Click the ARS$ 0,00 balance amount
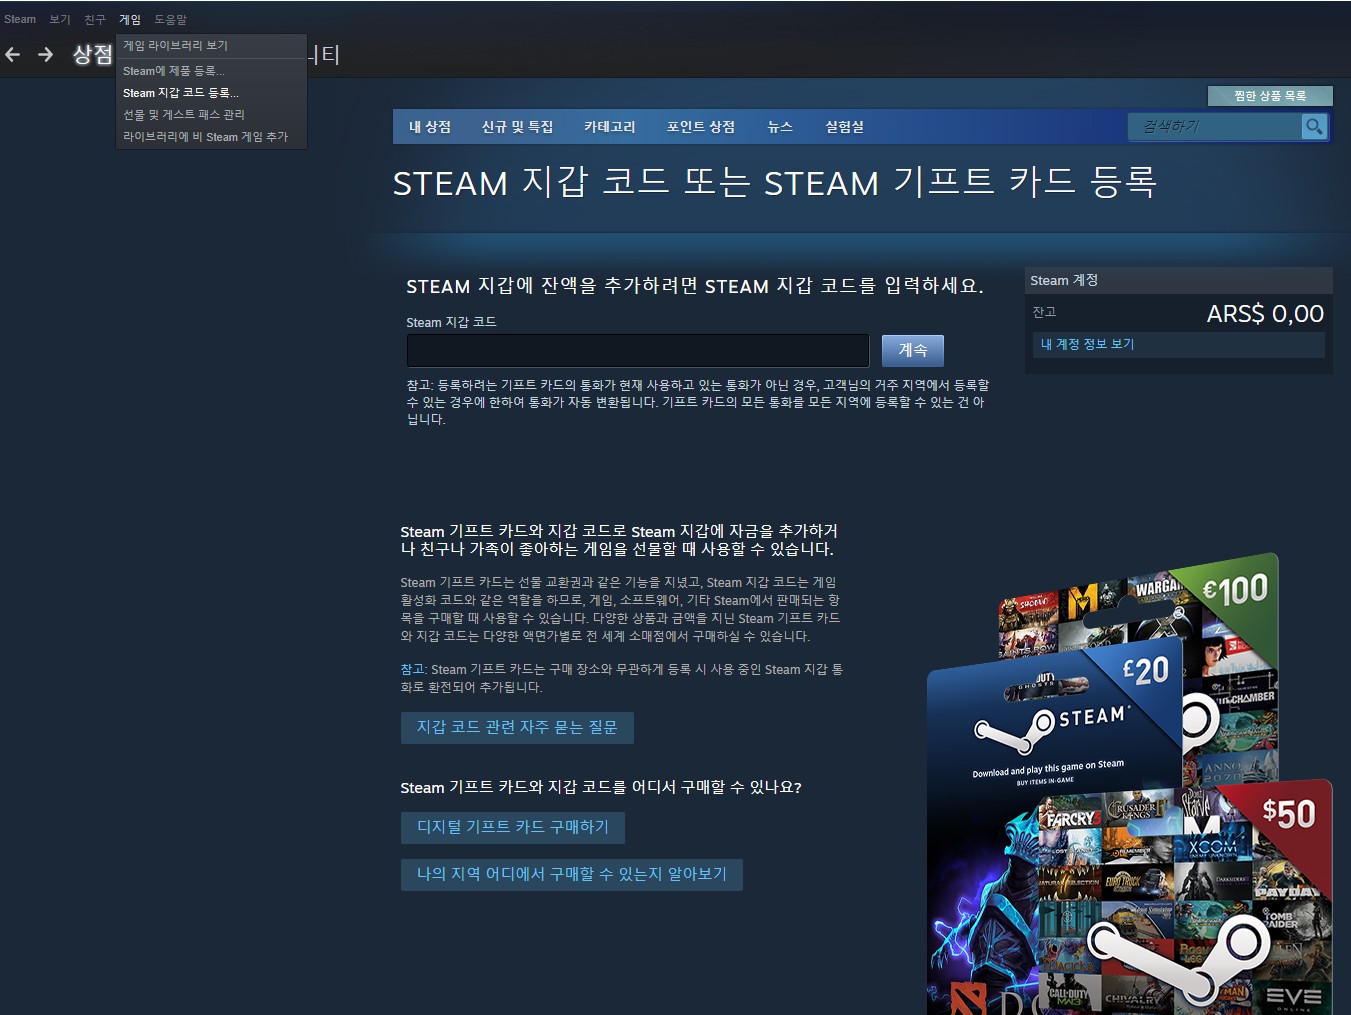This screenshot has width=1351, height=1015. pyautogui.click(x=1265, y=314)
